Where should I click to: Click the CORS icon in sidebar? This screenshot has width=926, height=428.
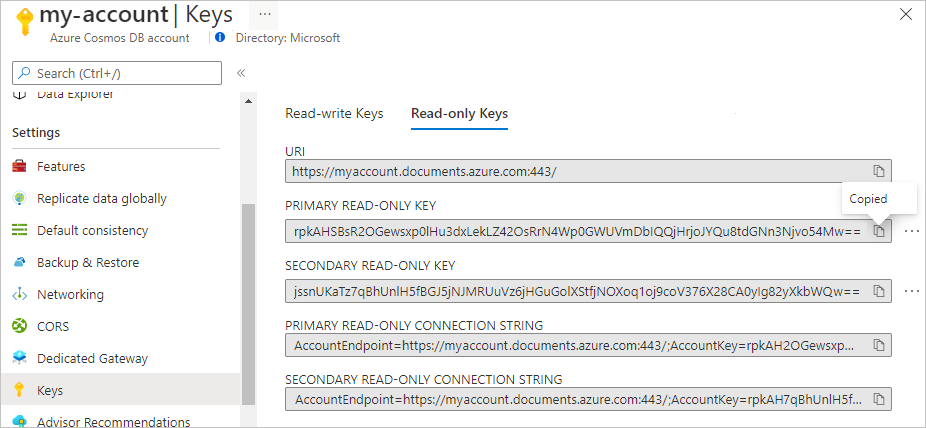(x=19, y=326)
